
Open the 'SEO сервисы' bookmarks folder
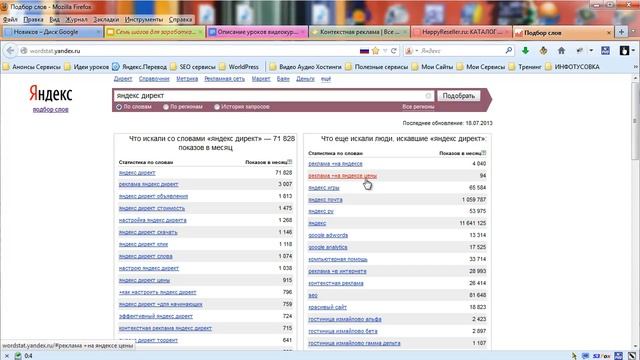193,67
